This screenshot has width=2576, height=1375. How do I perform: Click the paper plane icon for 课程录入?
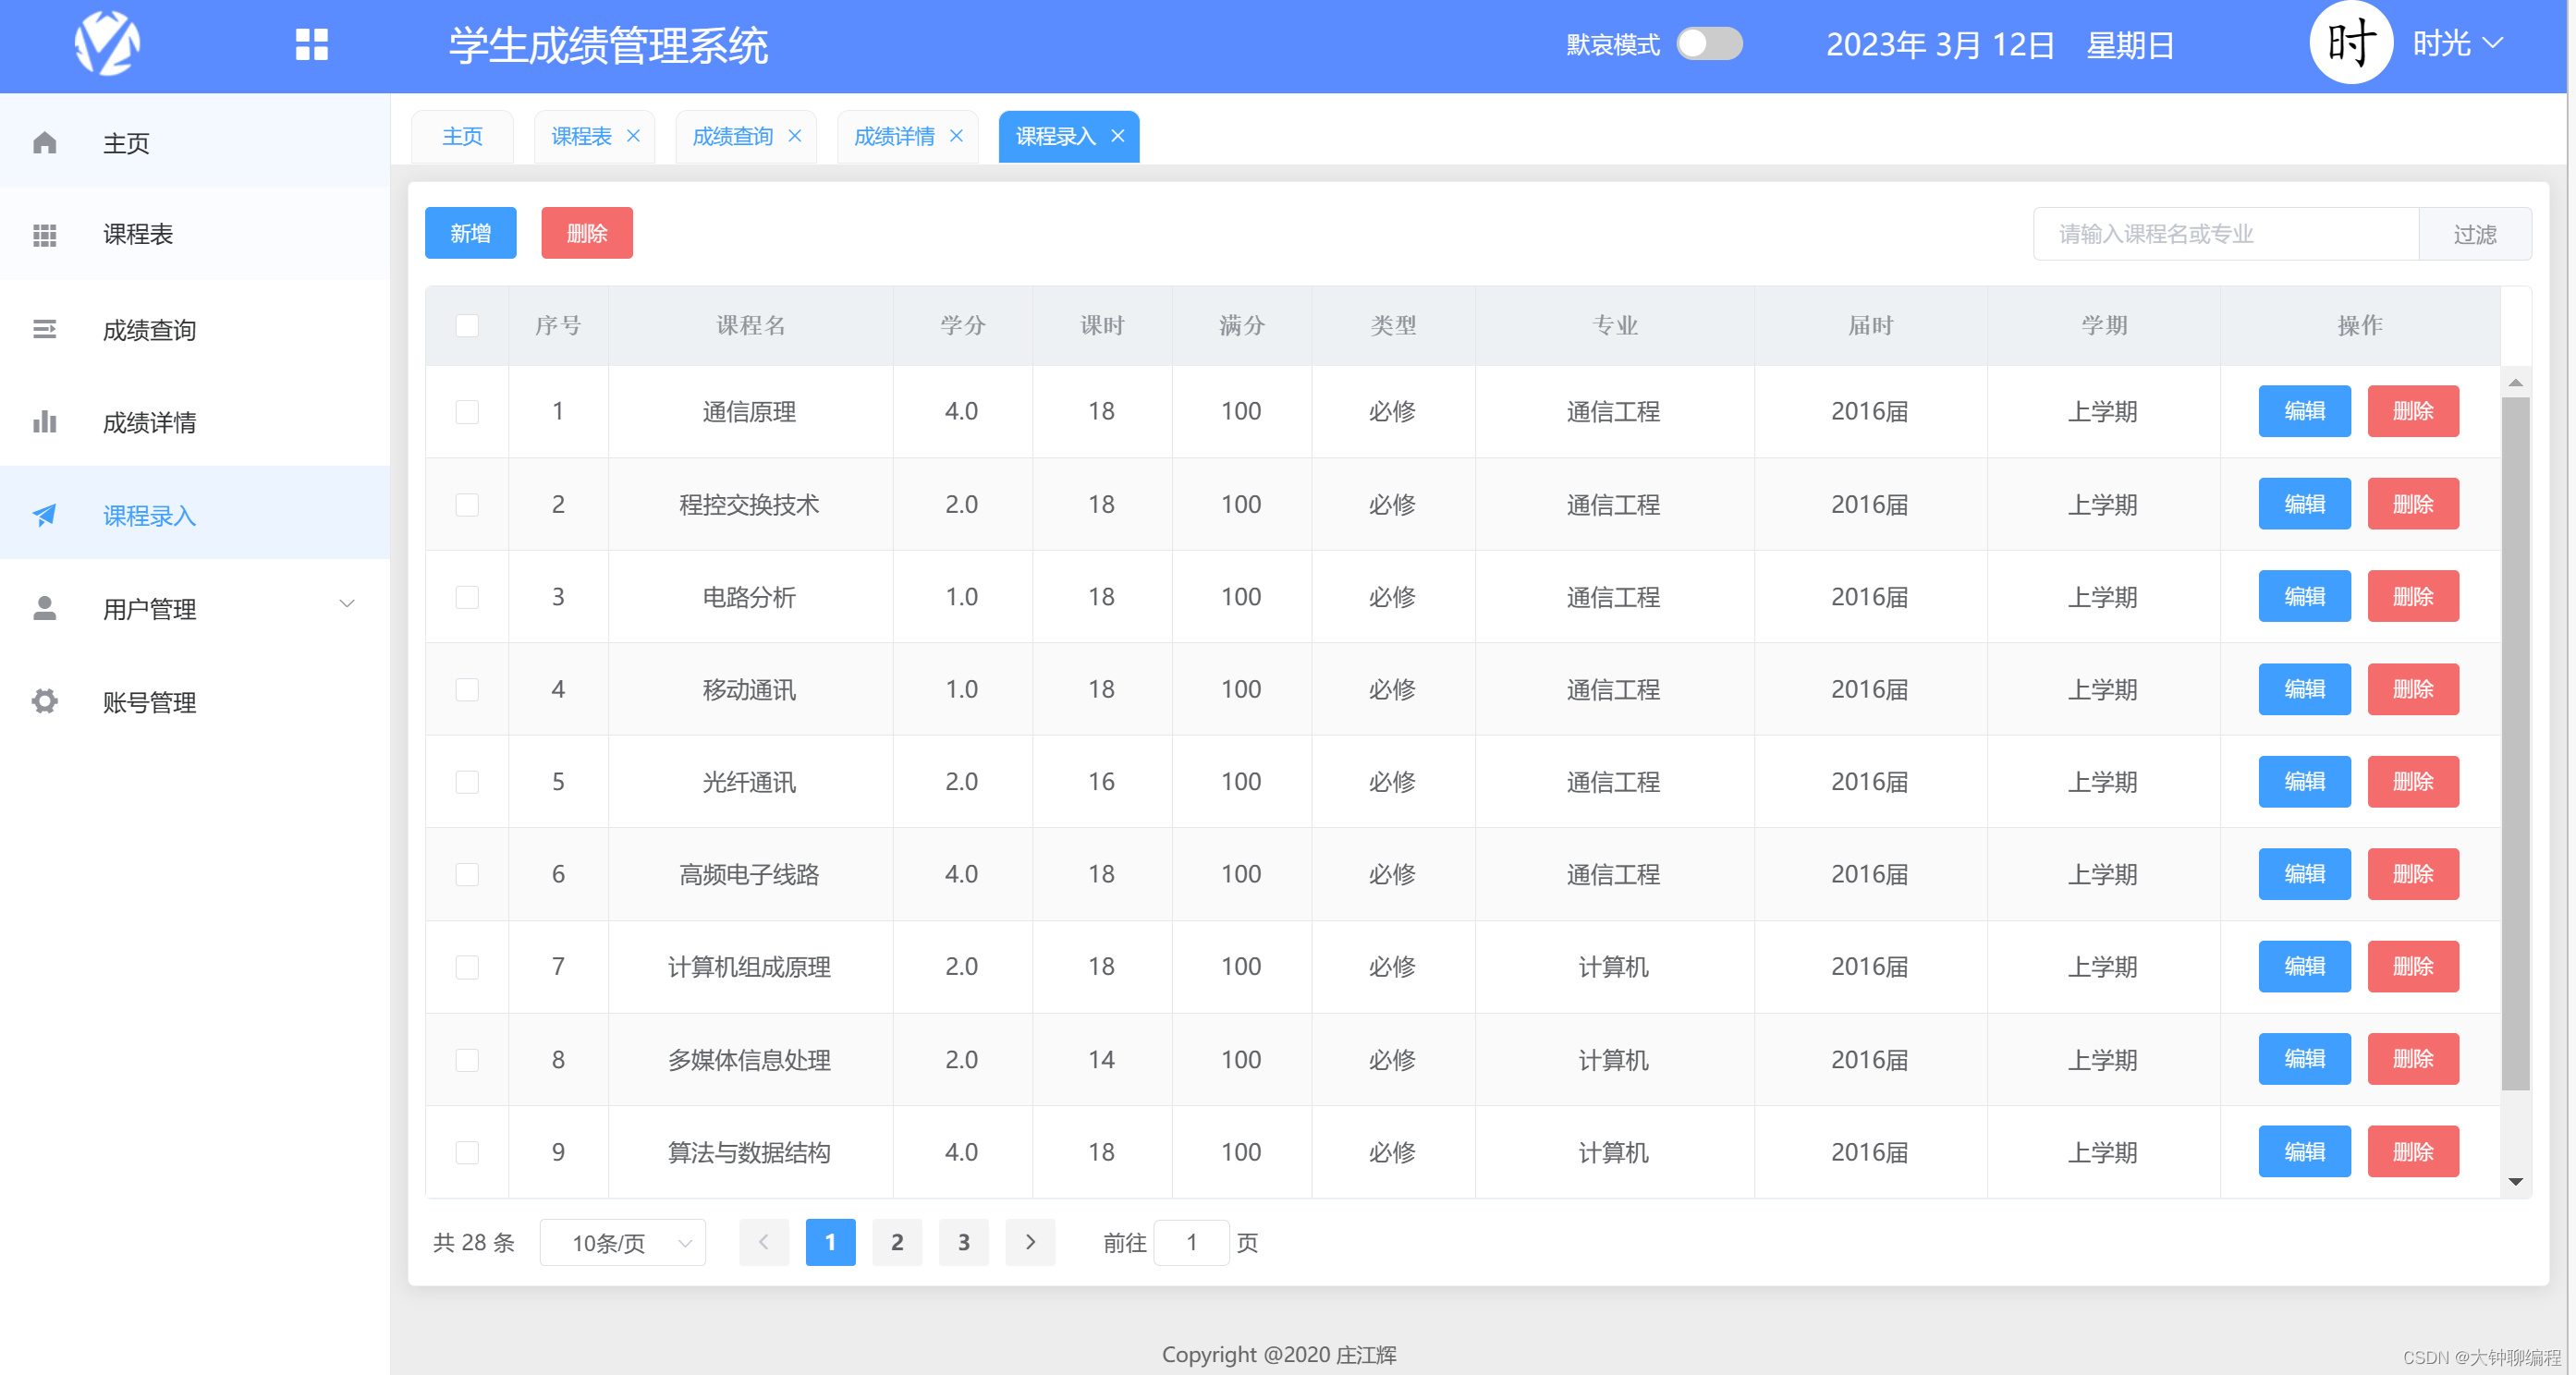pos(45,515)
